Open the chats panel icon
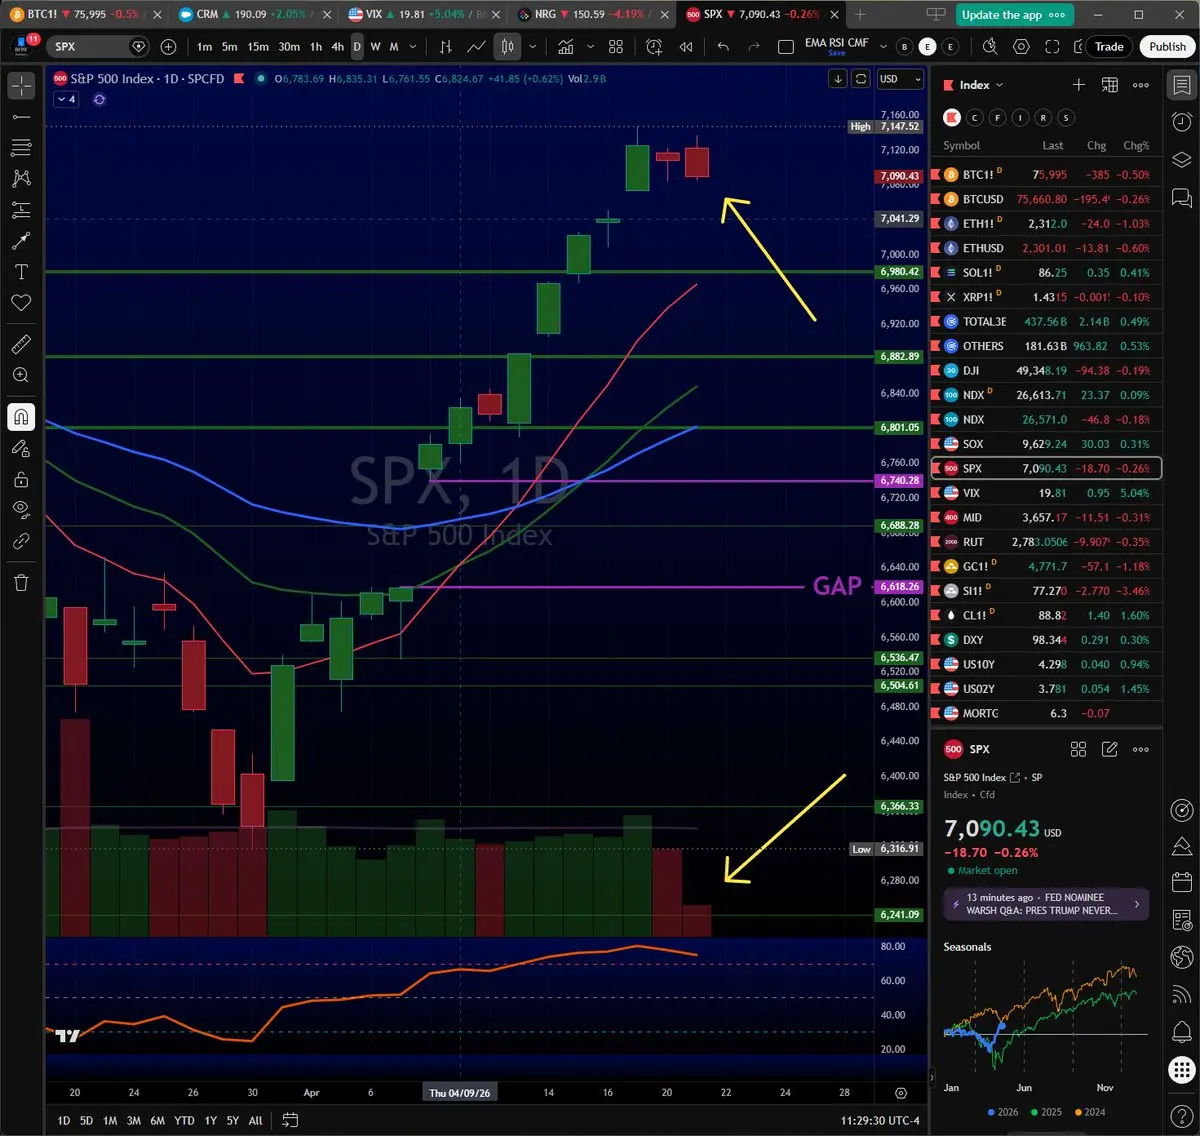1200x1136 pixels. tap(1181, 197)
